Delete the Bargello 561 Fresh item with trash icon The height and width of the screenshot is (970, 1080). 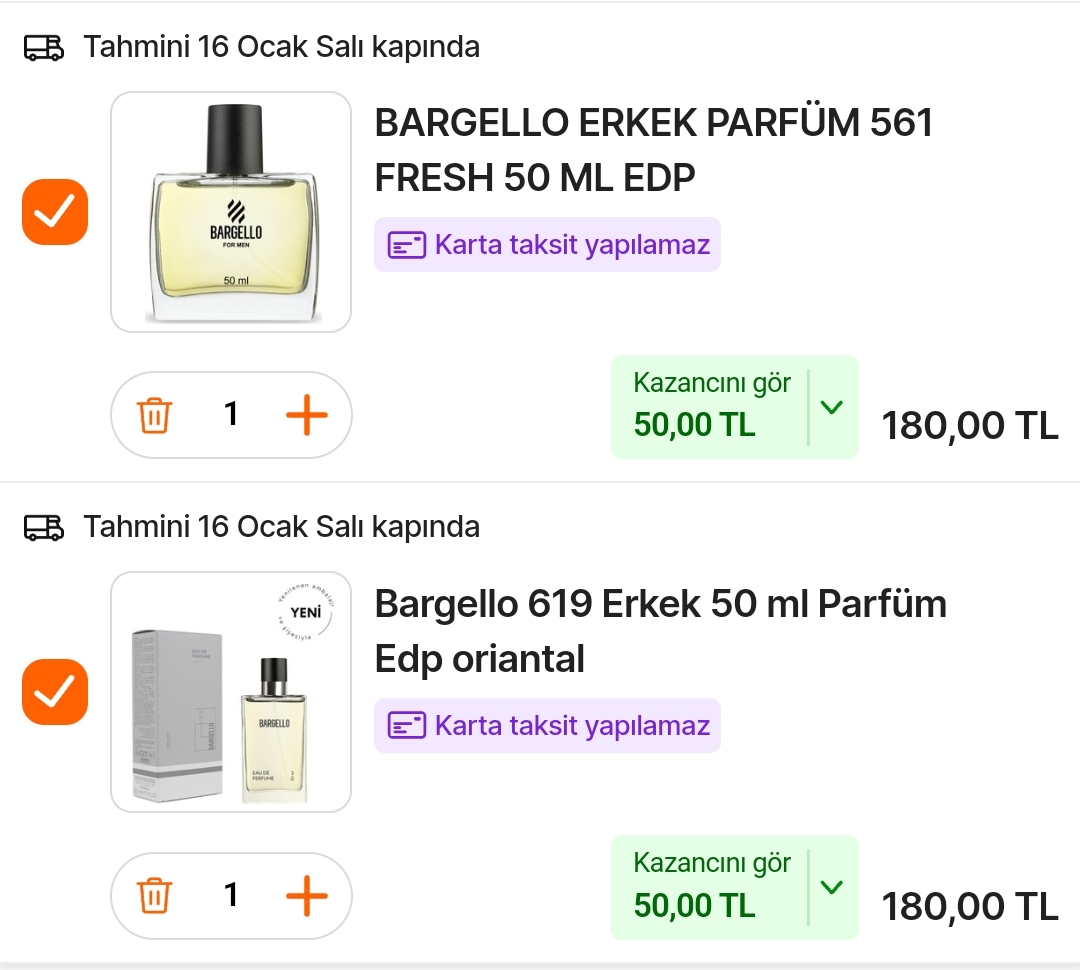point(155,415)
